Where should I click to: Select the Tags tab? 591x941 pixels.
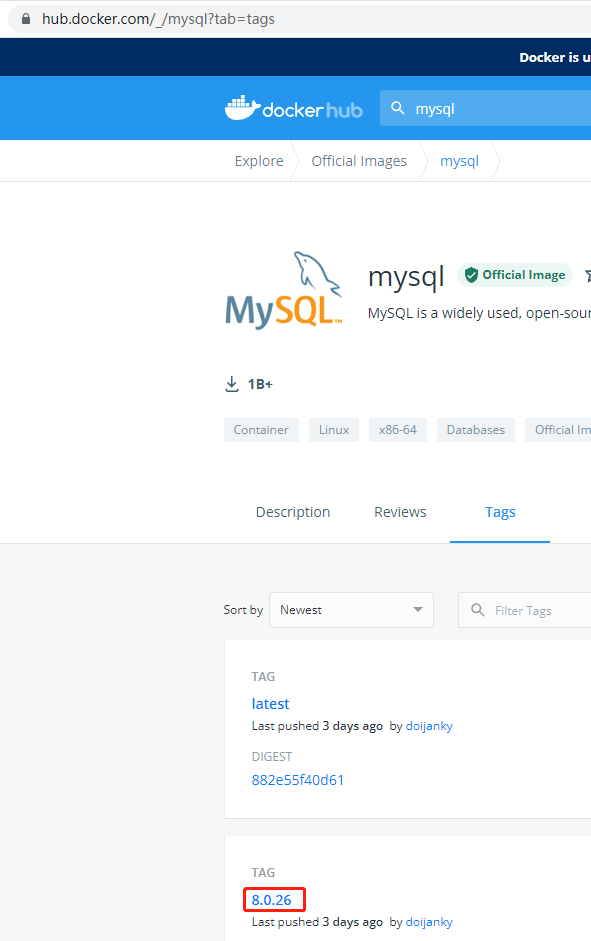tap(500, 512)
